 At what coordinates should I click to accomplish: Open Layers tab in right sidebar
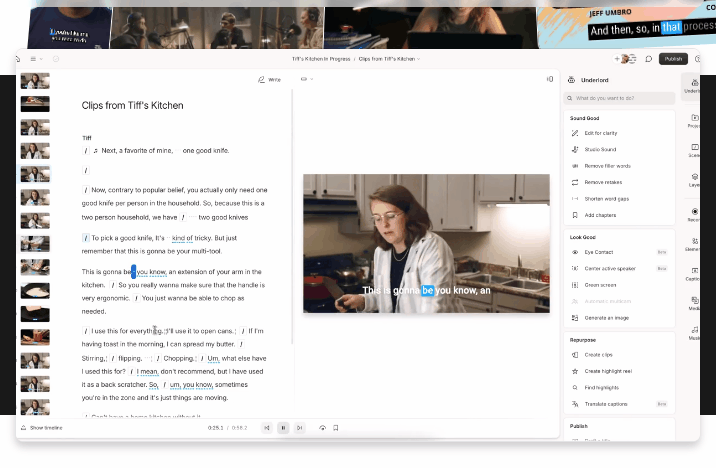tap(695, 180)
